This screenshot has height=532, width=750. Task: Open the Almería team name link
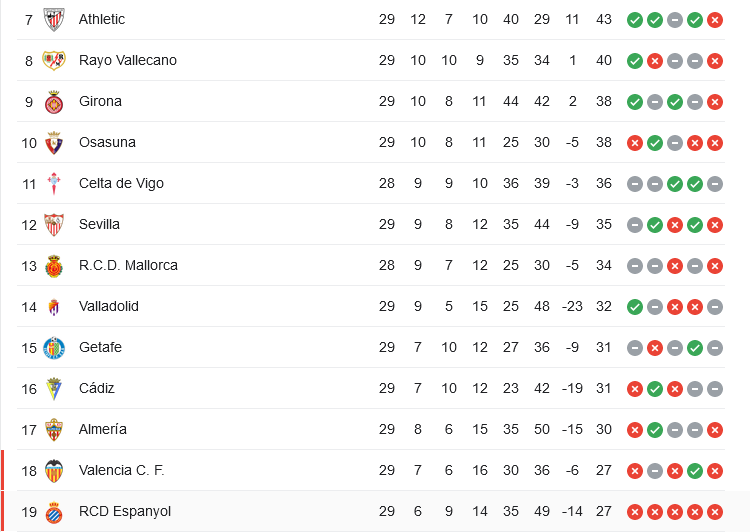click(x=103, y=429)
